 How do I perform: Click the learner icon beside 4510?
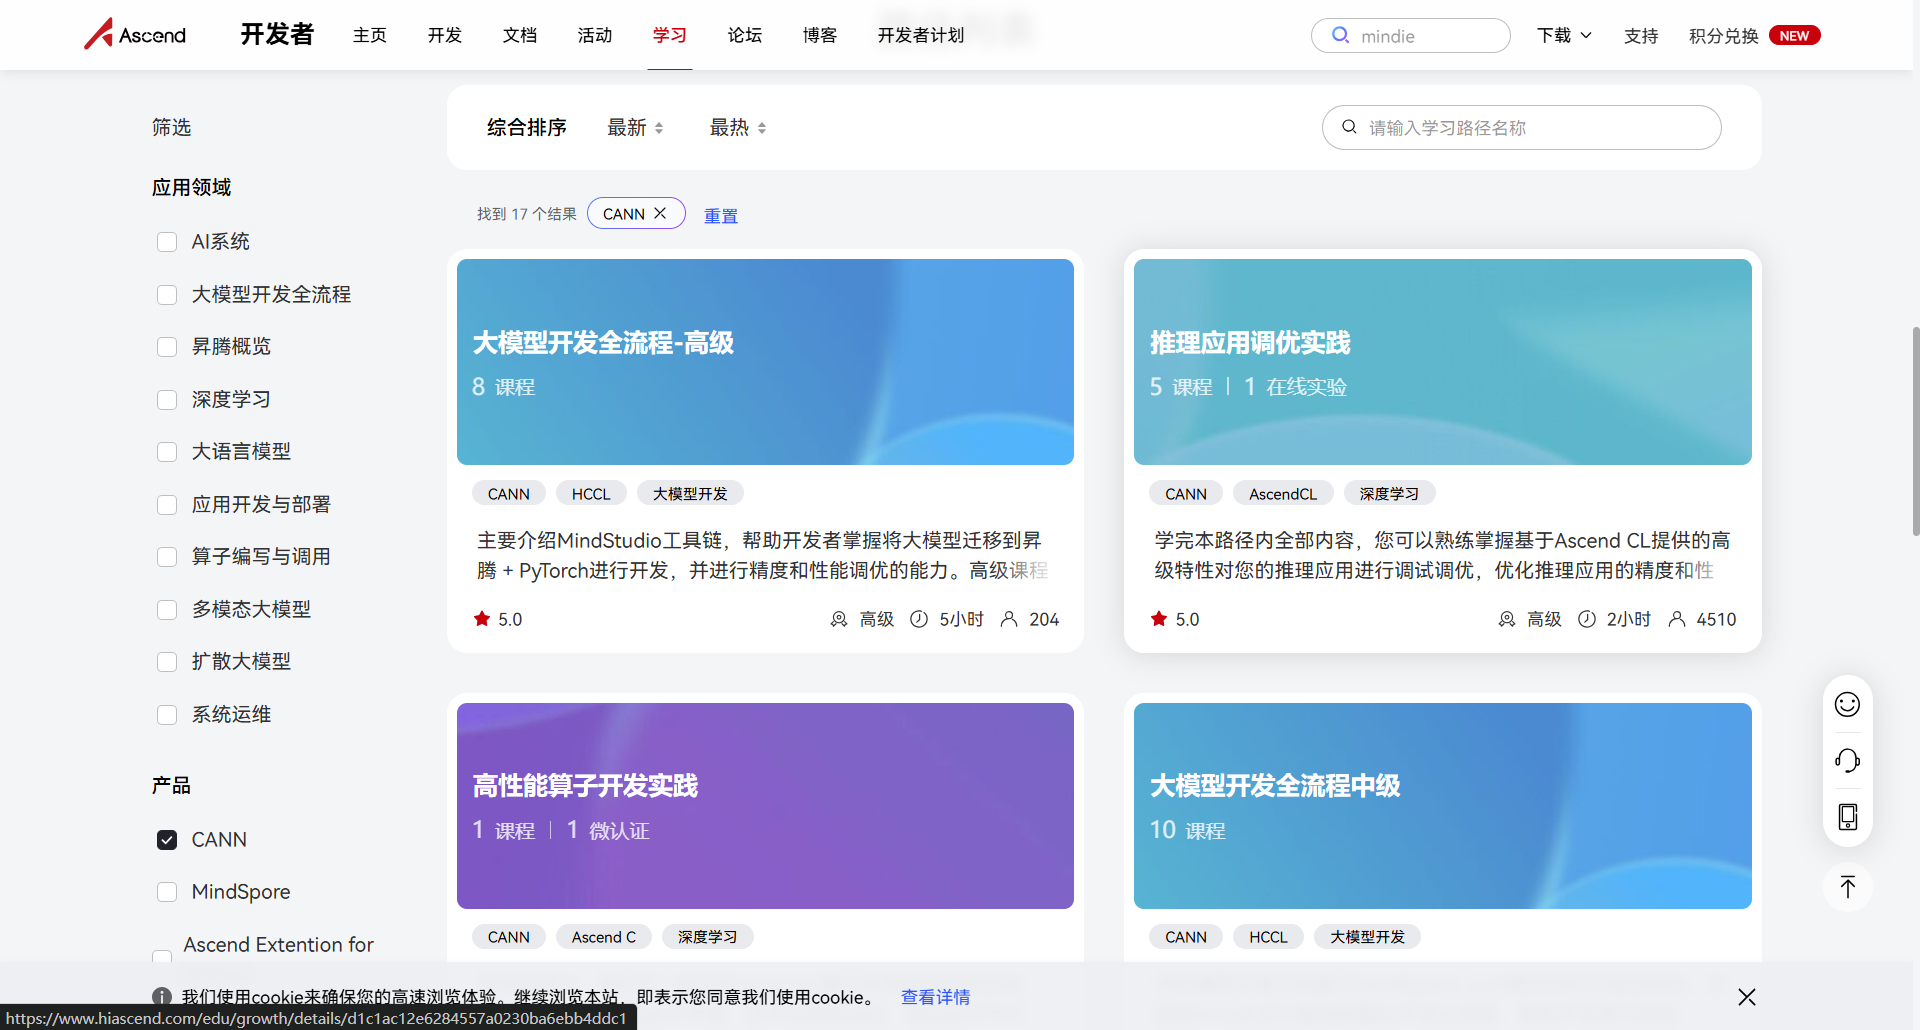pos(1677,619)
